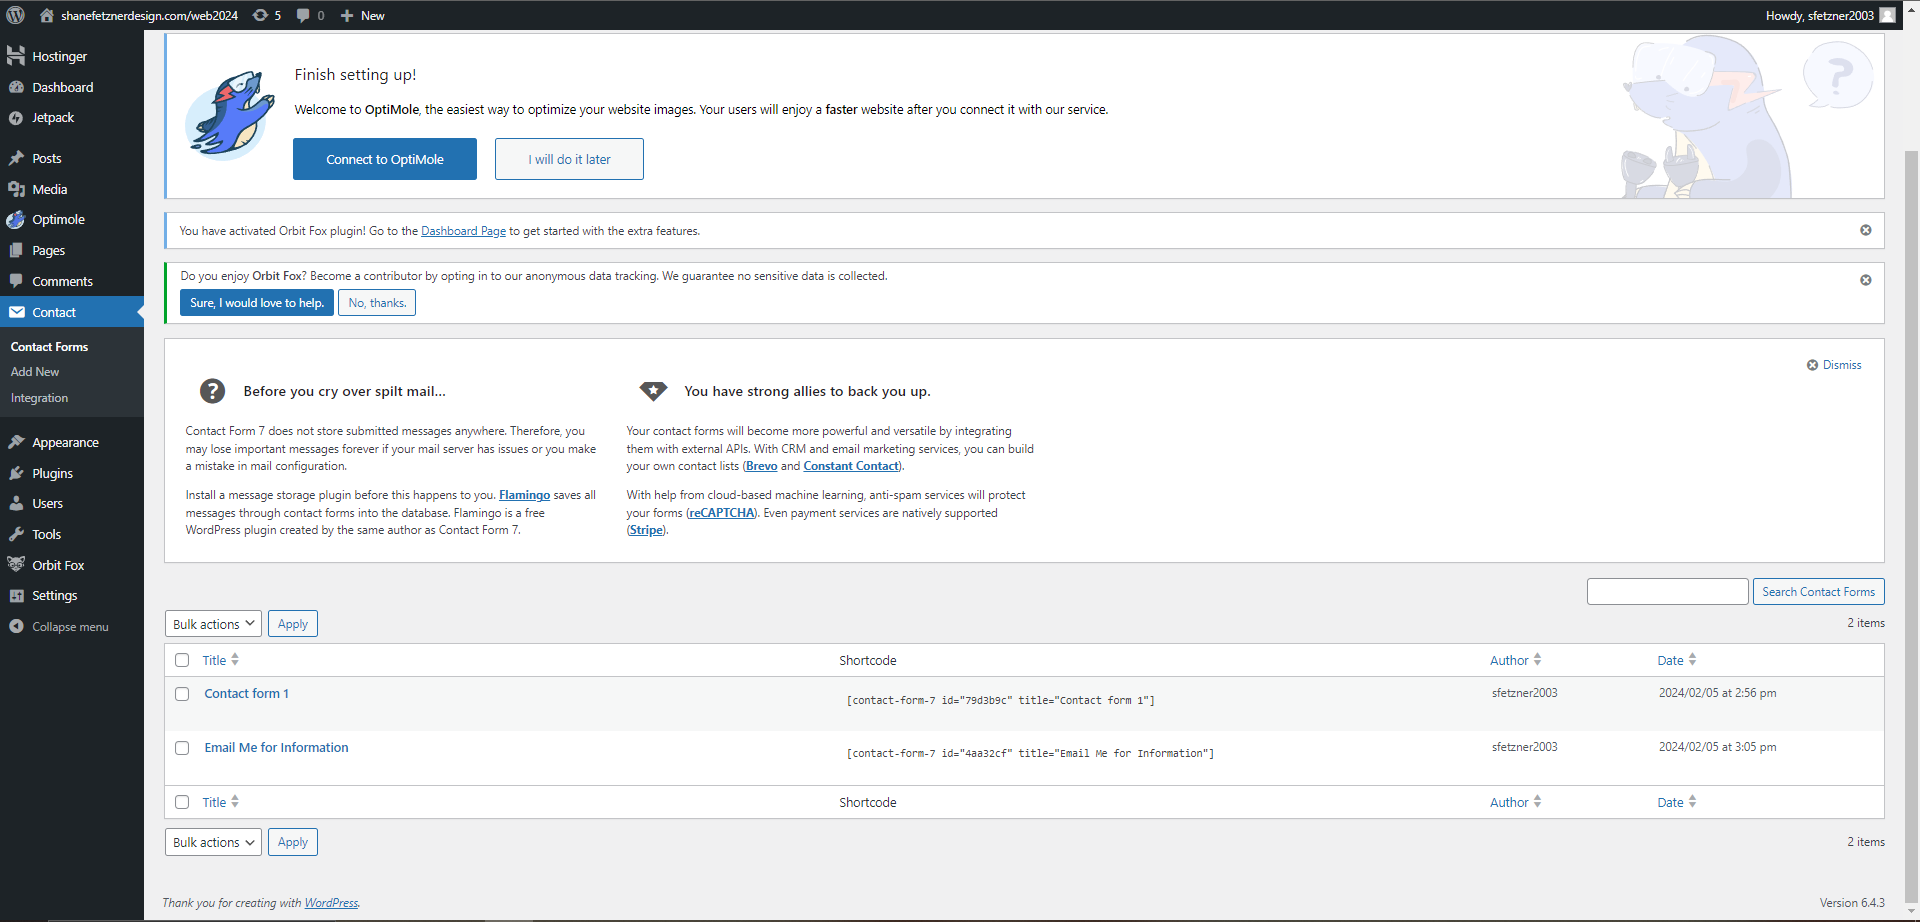Screen dimensions: 1920x922
Task: Check the Contact form 1 checkbox
Action: (x=182, y=694)
